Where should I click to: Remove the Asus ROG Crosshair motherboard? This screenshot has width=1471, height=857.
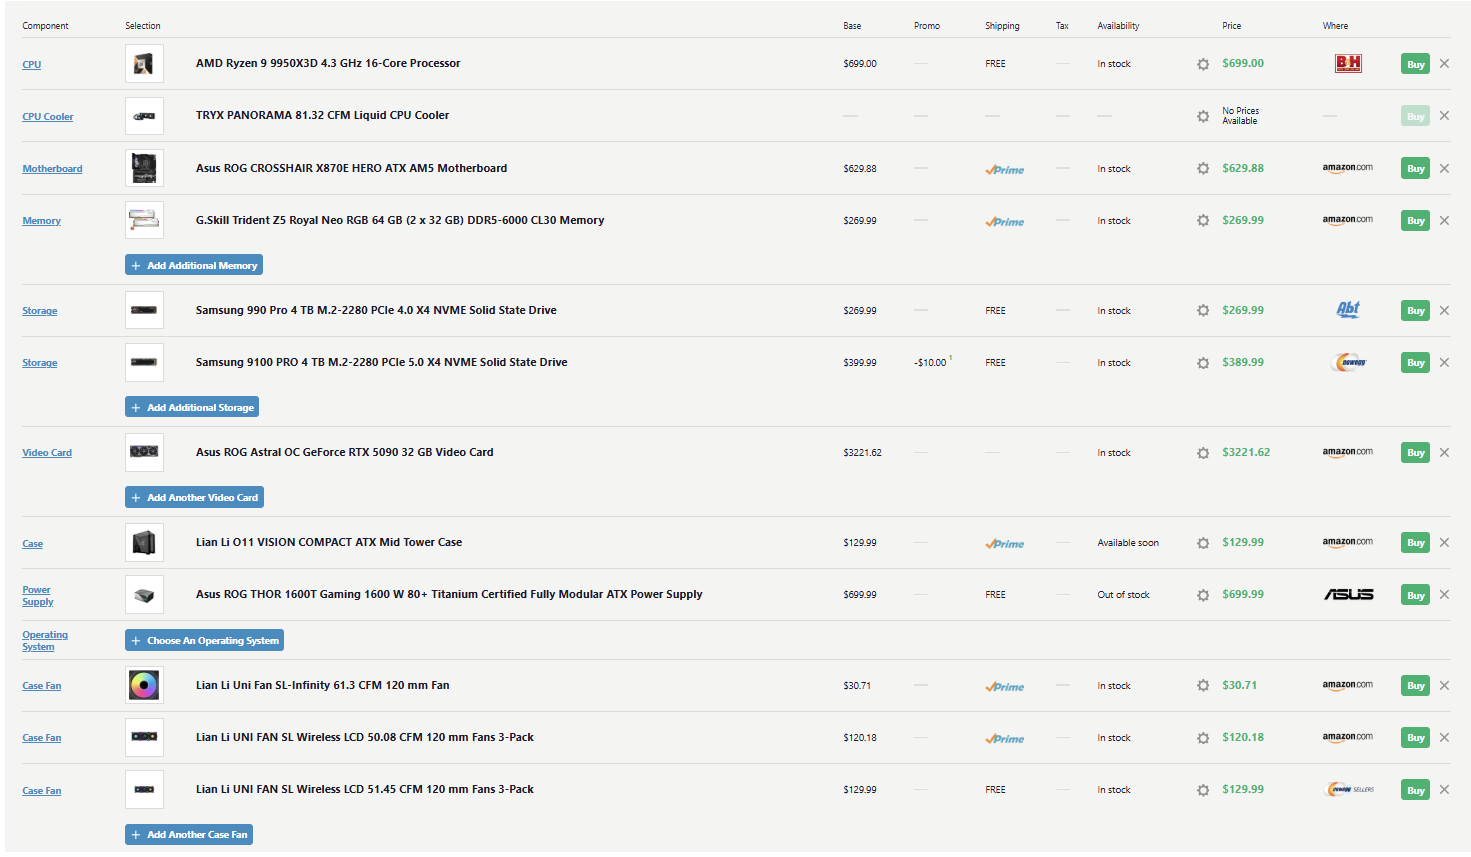tap(1444, 168)
